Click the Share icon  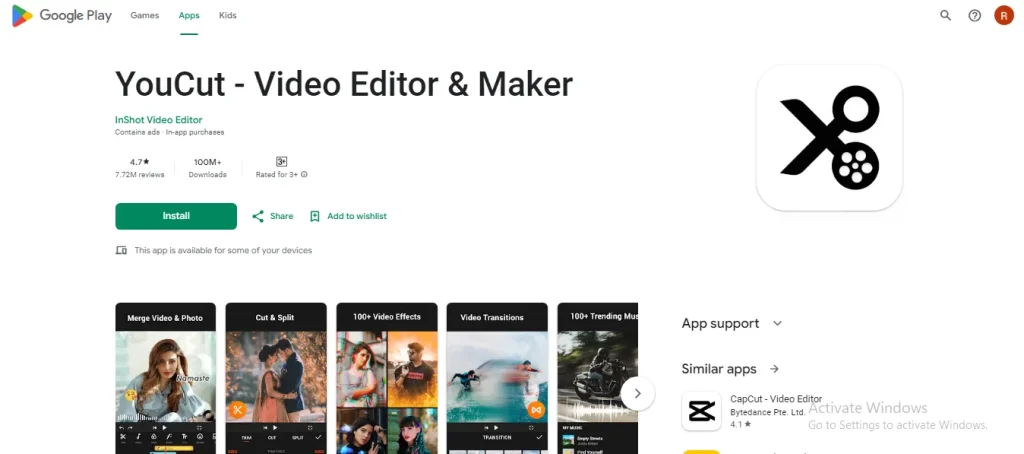click(x=258, y=216)
